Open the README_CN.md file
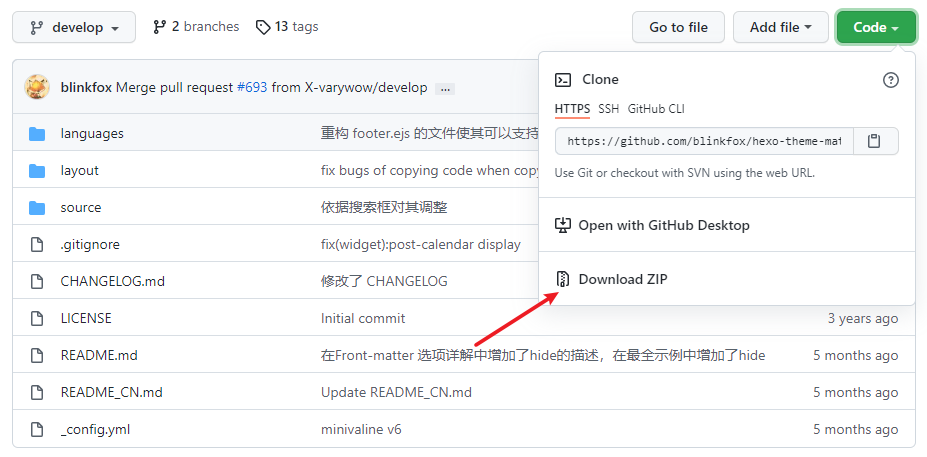 click(112, 392)
